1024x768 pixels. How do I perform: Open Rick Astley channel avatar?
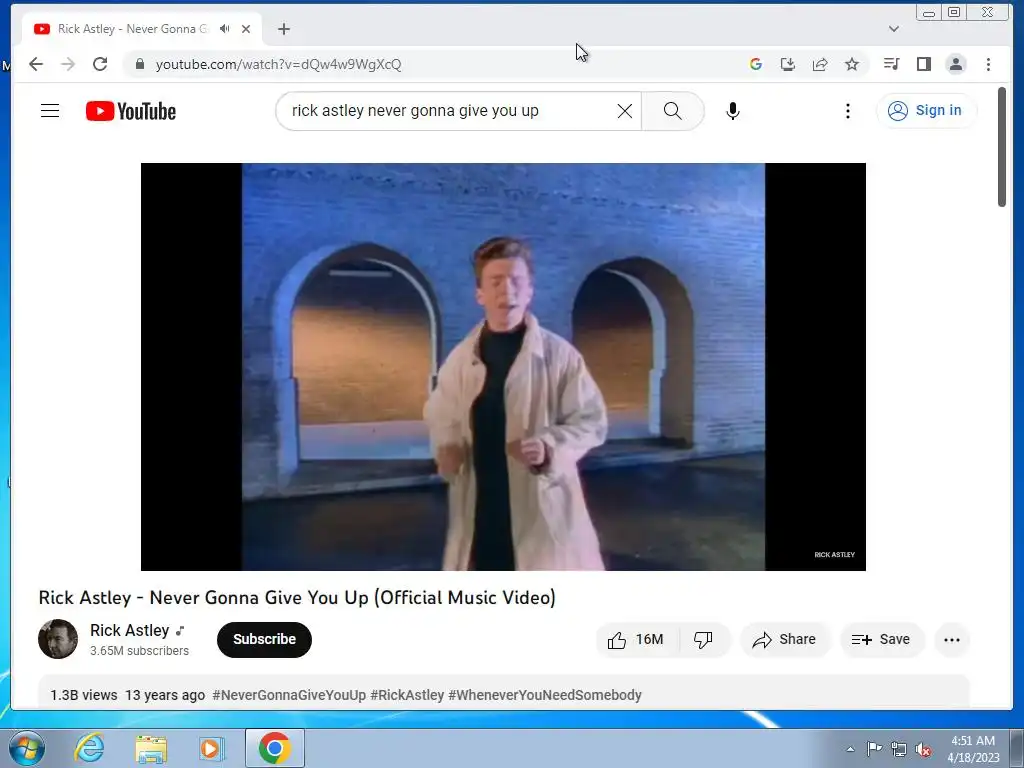(57, 639)
